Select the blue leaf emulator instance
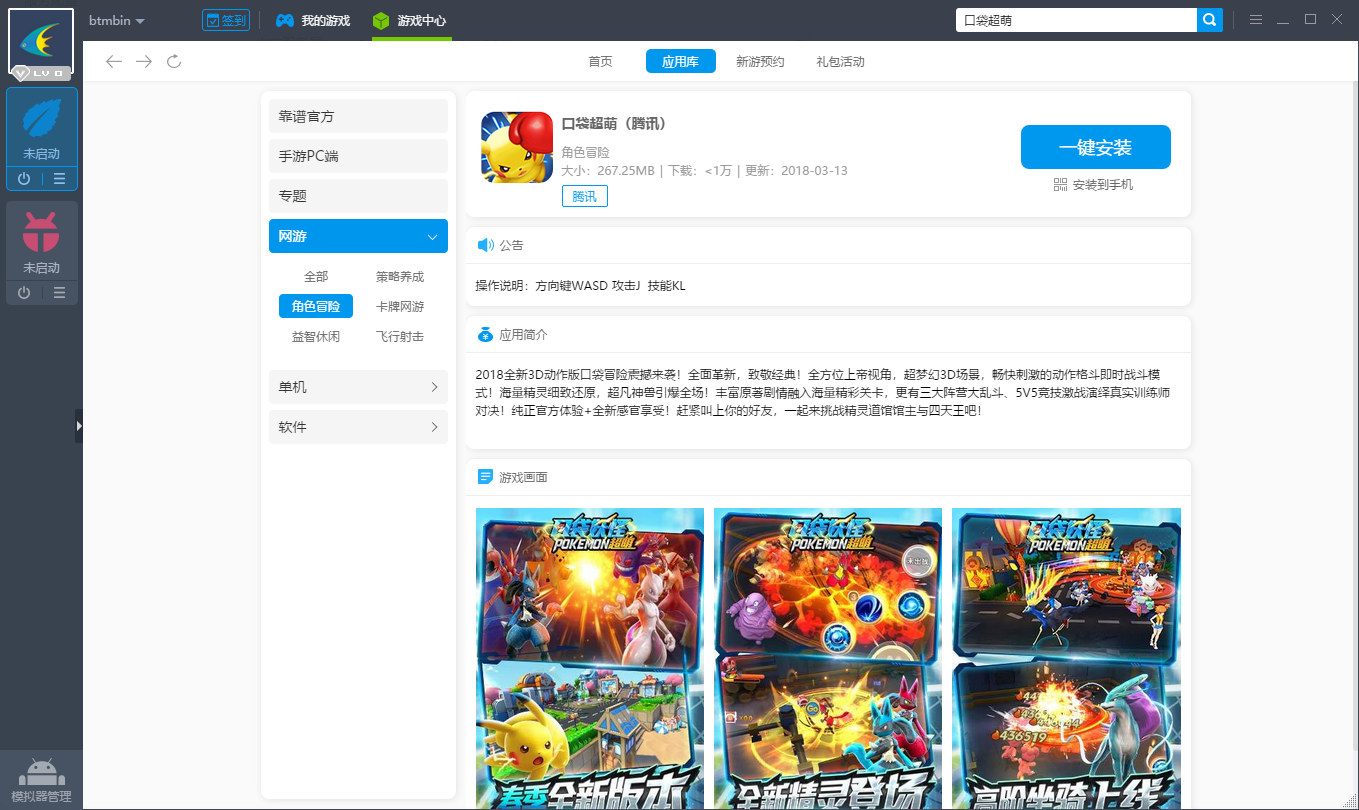 (x=42, y=128)
